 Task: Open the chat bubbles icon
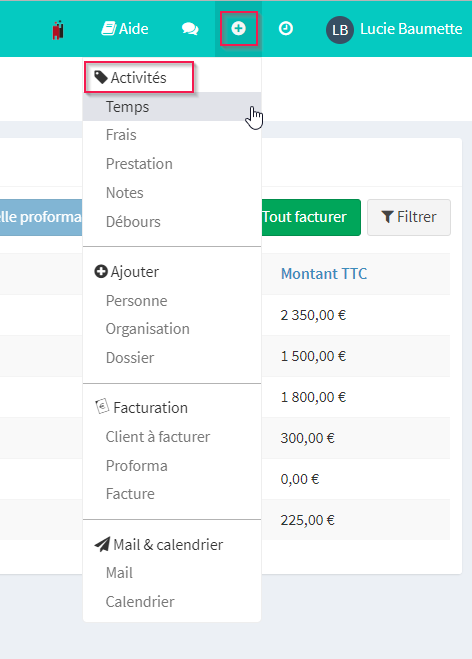click(190, 29)
